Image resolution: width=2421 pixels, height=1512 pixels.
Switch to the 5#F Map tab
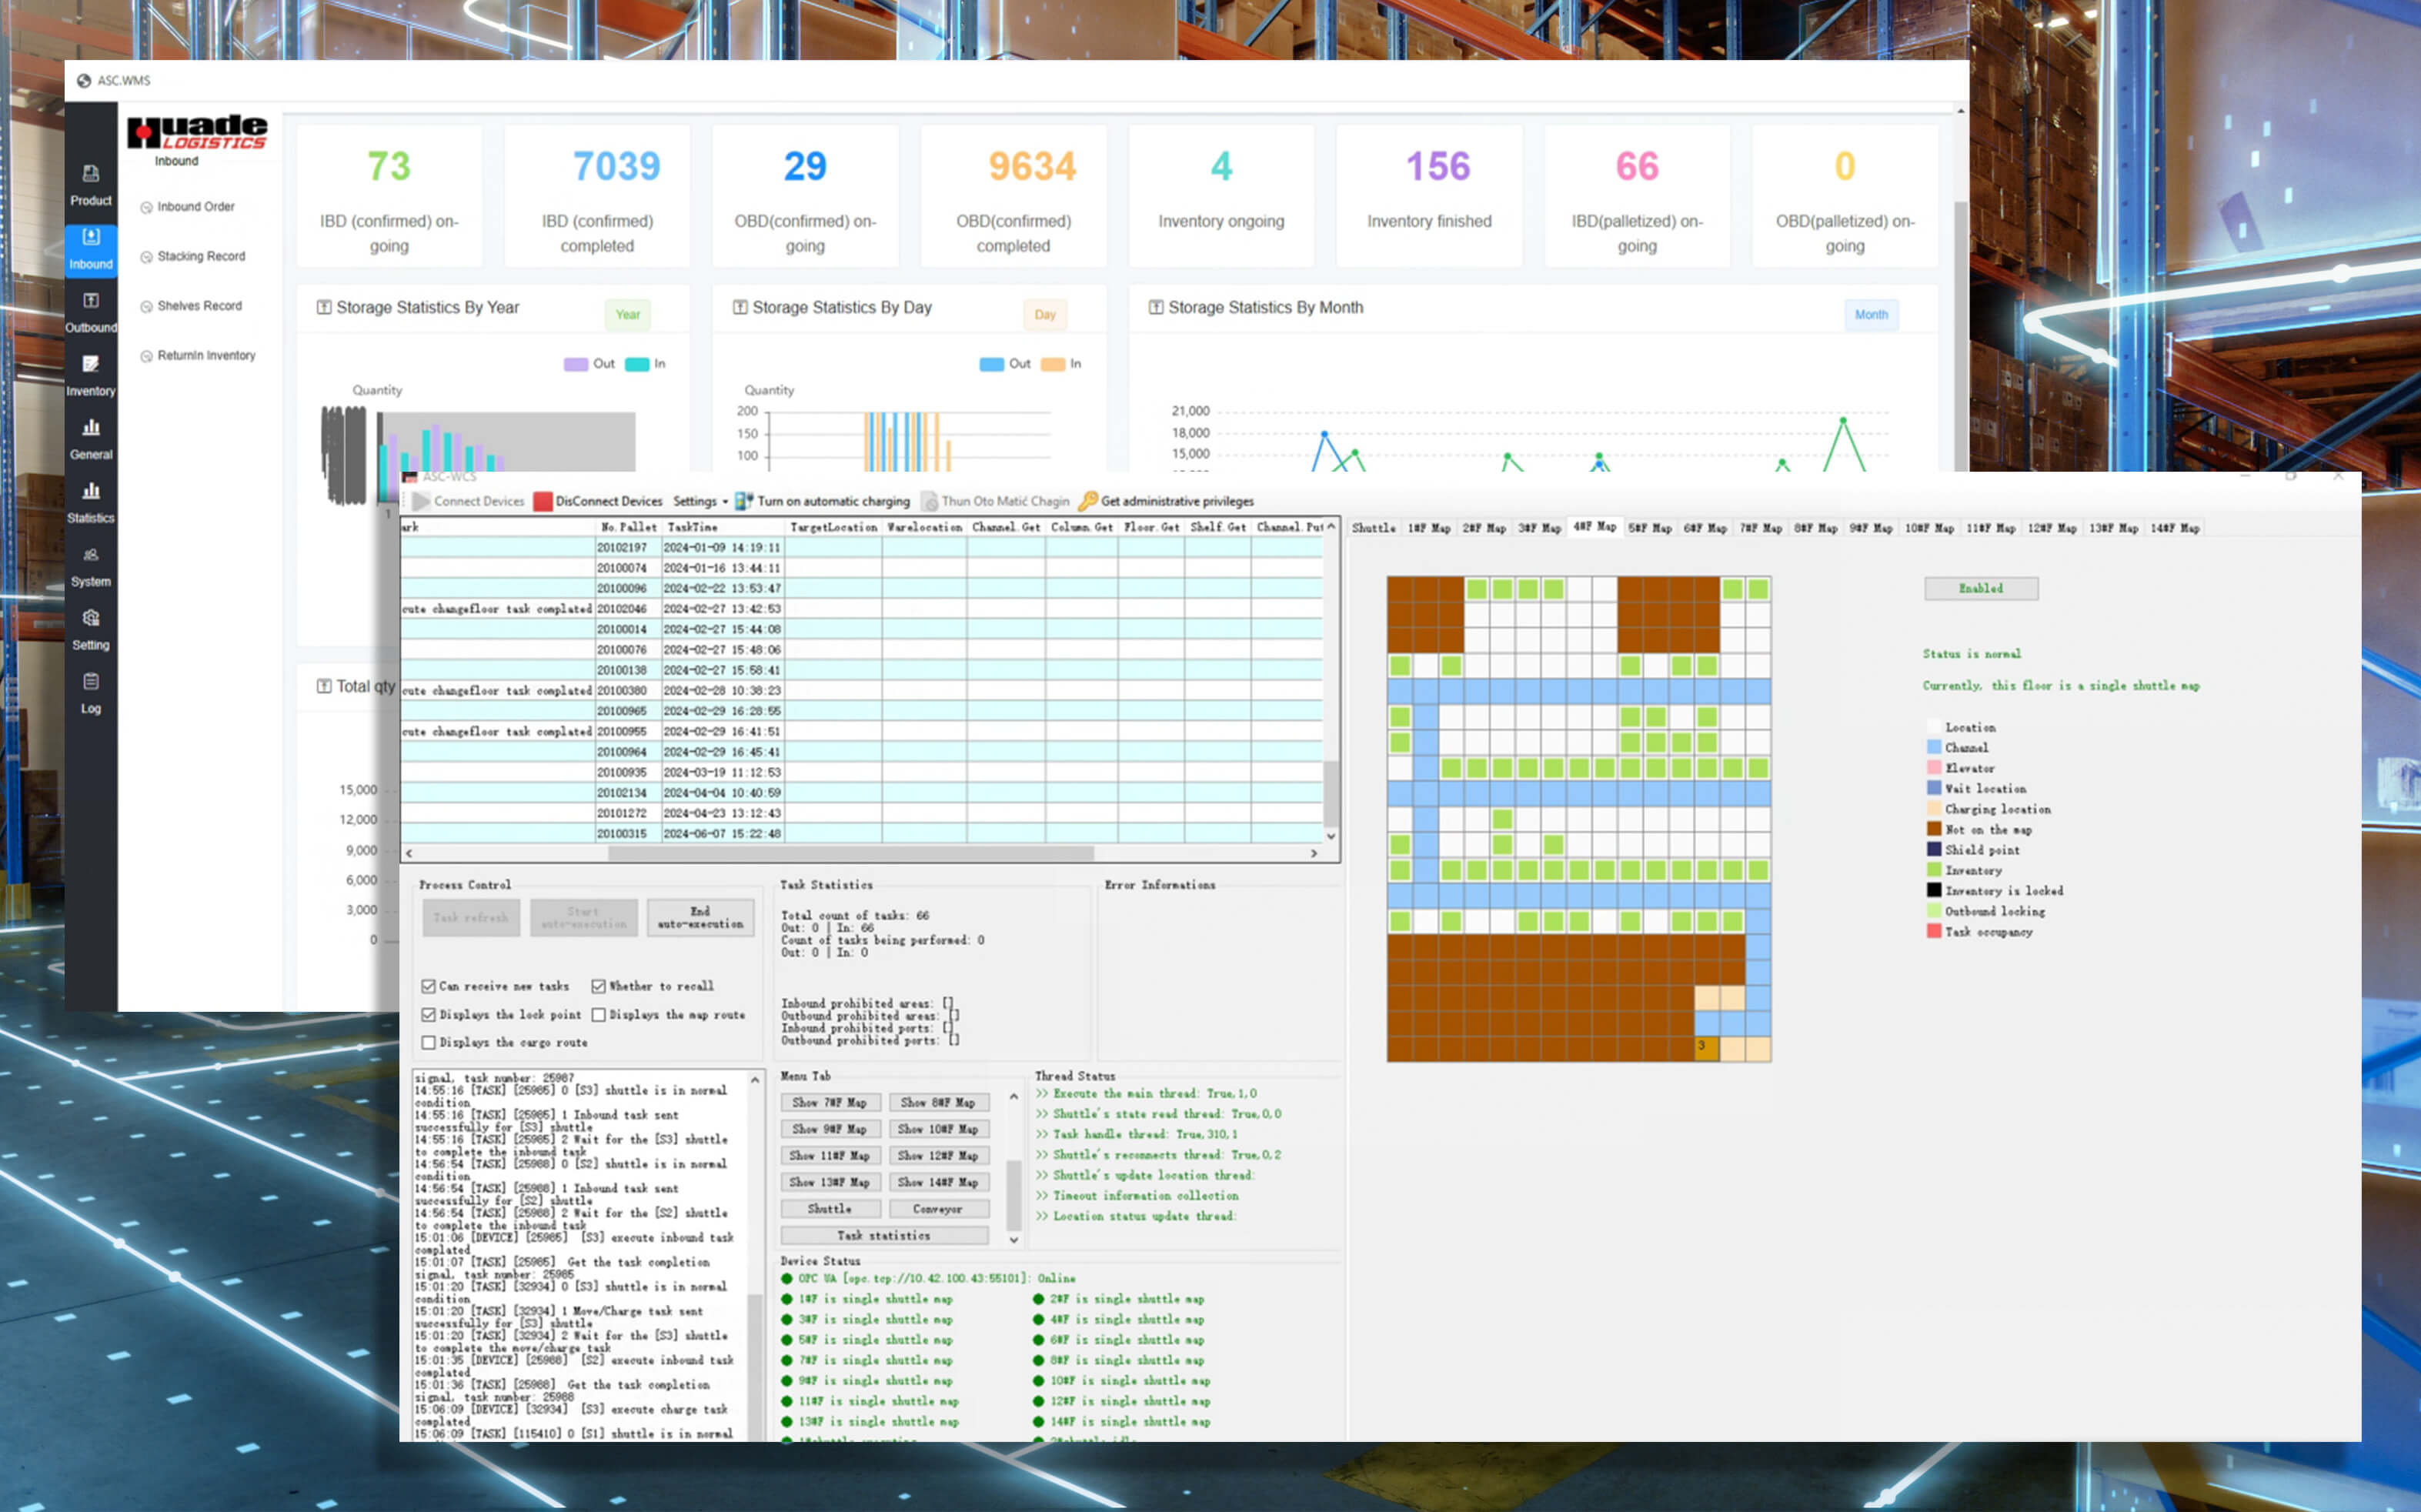1649,528
